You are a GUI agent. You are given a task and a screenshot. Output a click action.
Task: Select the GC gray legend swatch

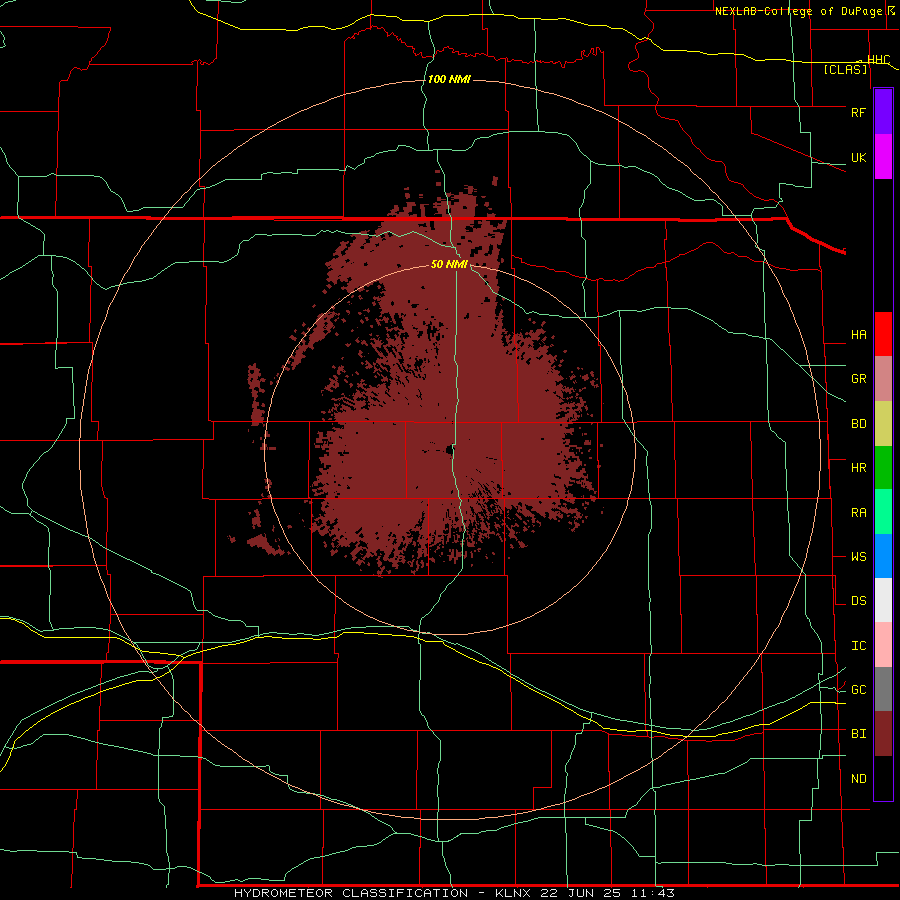coord(883,689)
